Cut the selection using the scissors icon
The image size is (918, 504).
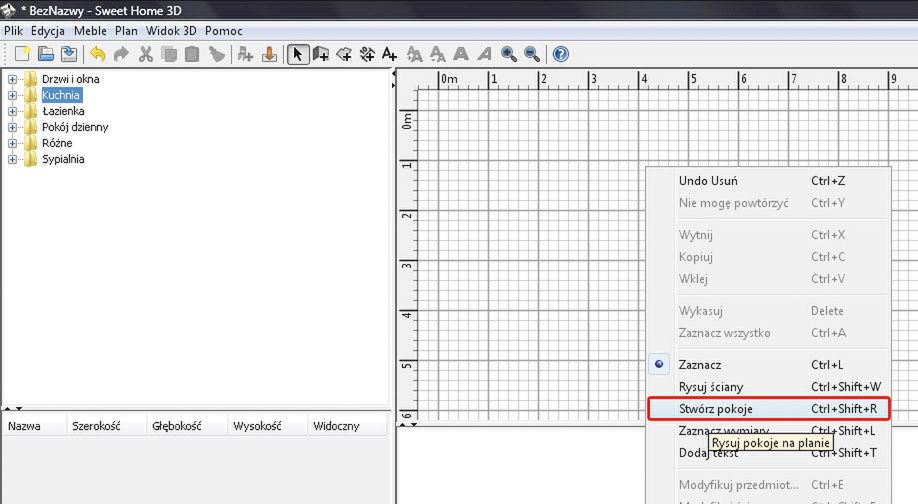tap(146, 54)
